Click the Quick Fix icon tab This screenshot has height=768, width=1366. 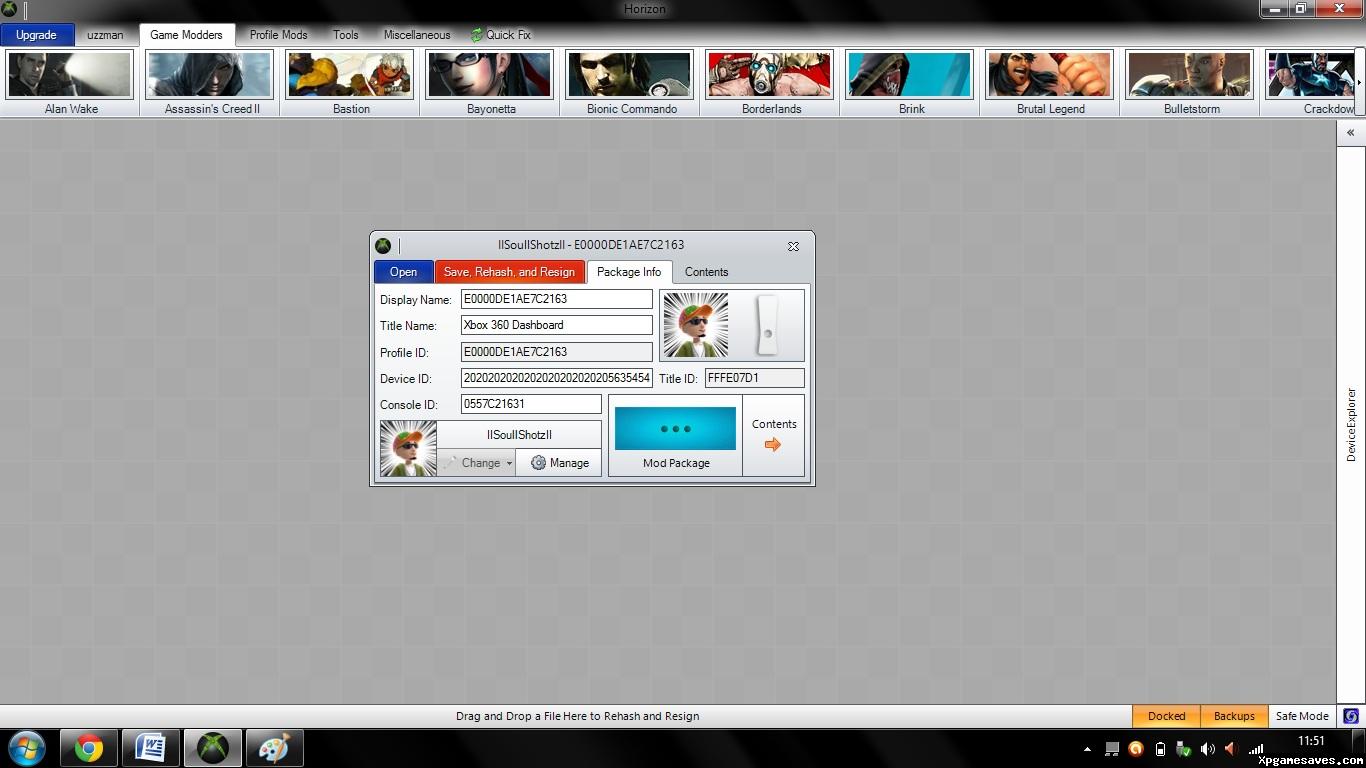click(500, 35)
